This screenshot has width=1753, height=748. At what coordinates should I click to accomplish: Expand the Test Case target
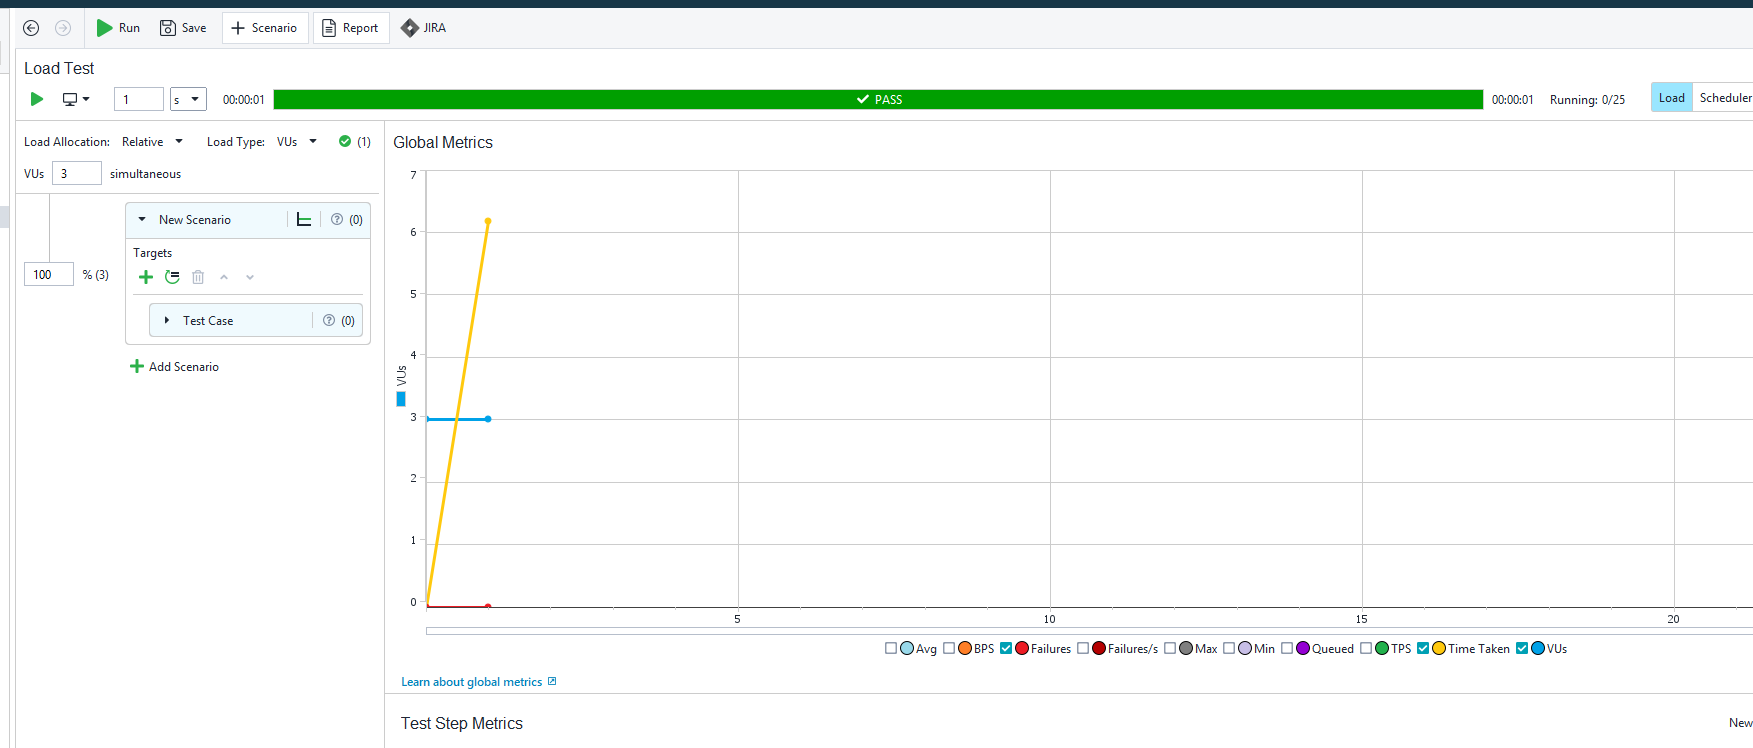pyautogui.click(x=167, y=321)
